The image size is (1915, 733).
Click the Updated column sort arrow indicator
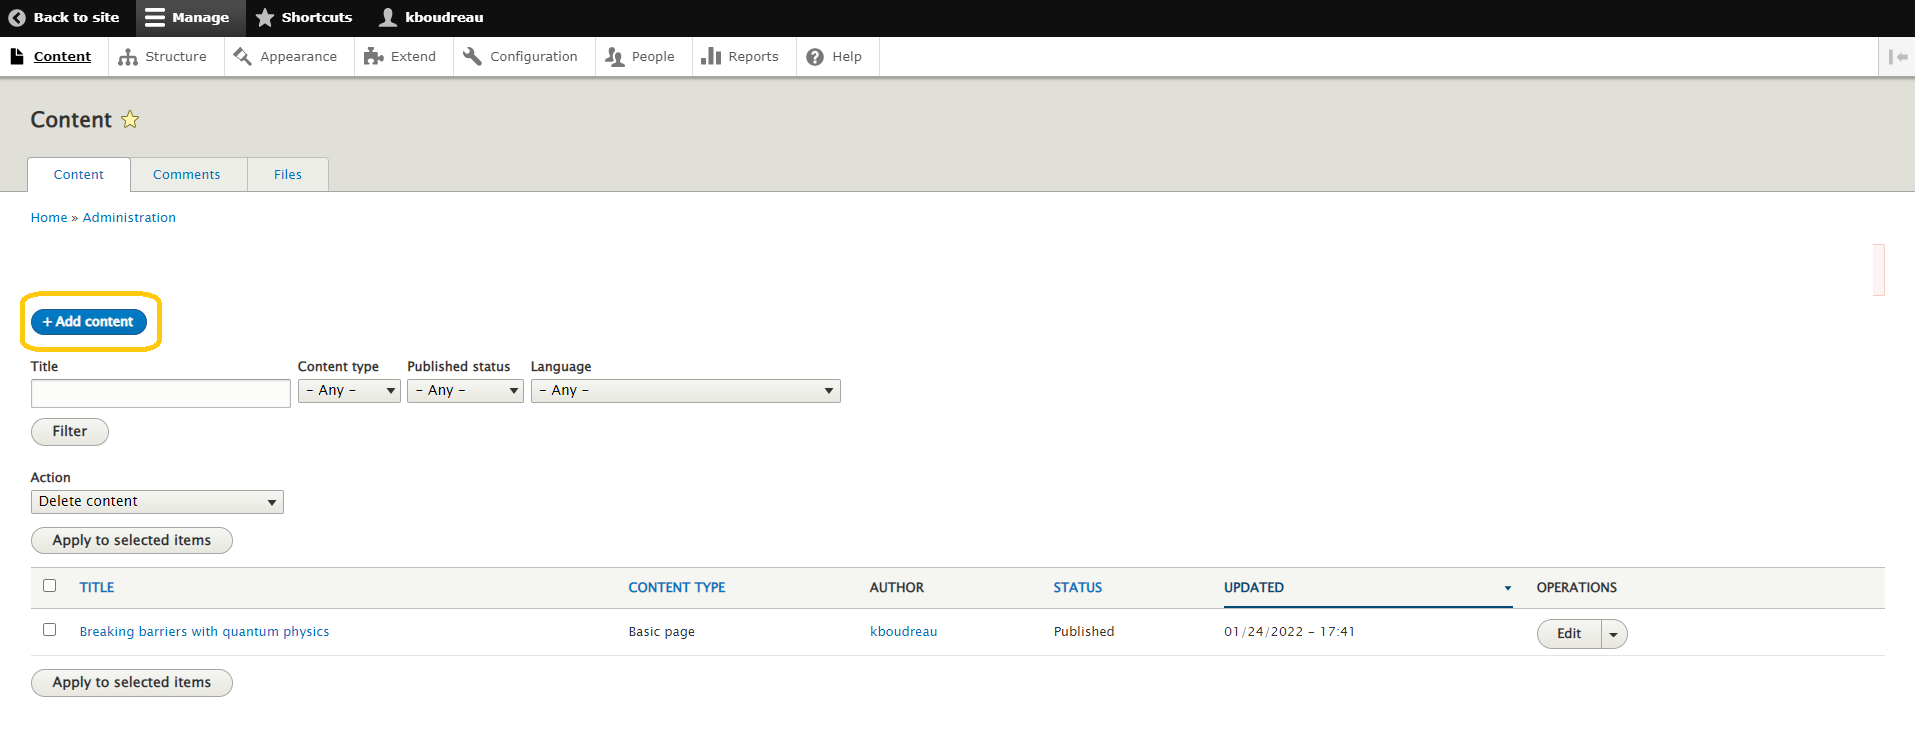click(1507, 588)
